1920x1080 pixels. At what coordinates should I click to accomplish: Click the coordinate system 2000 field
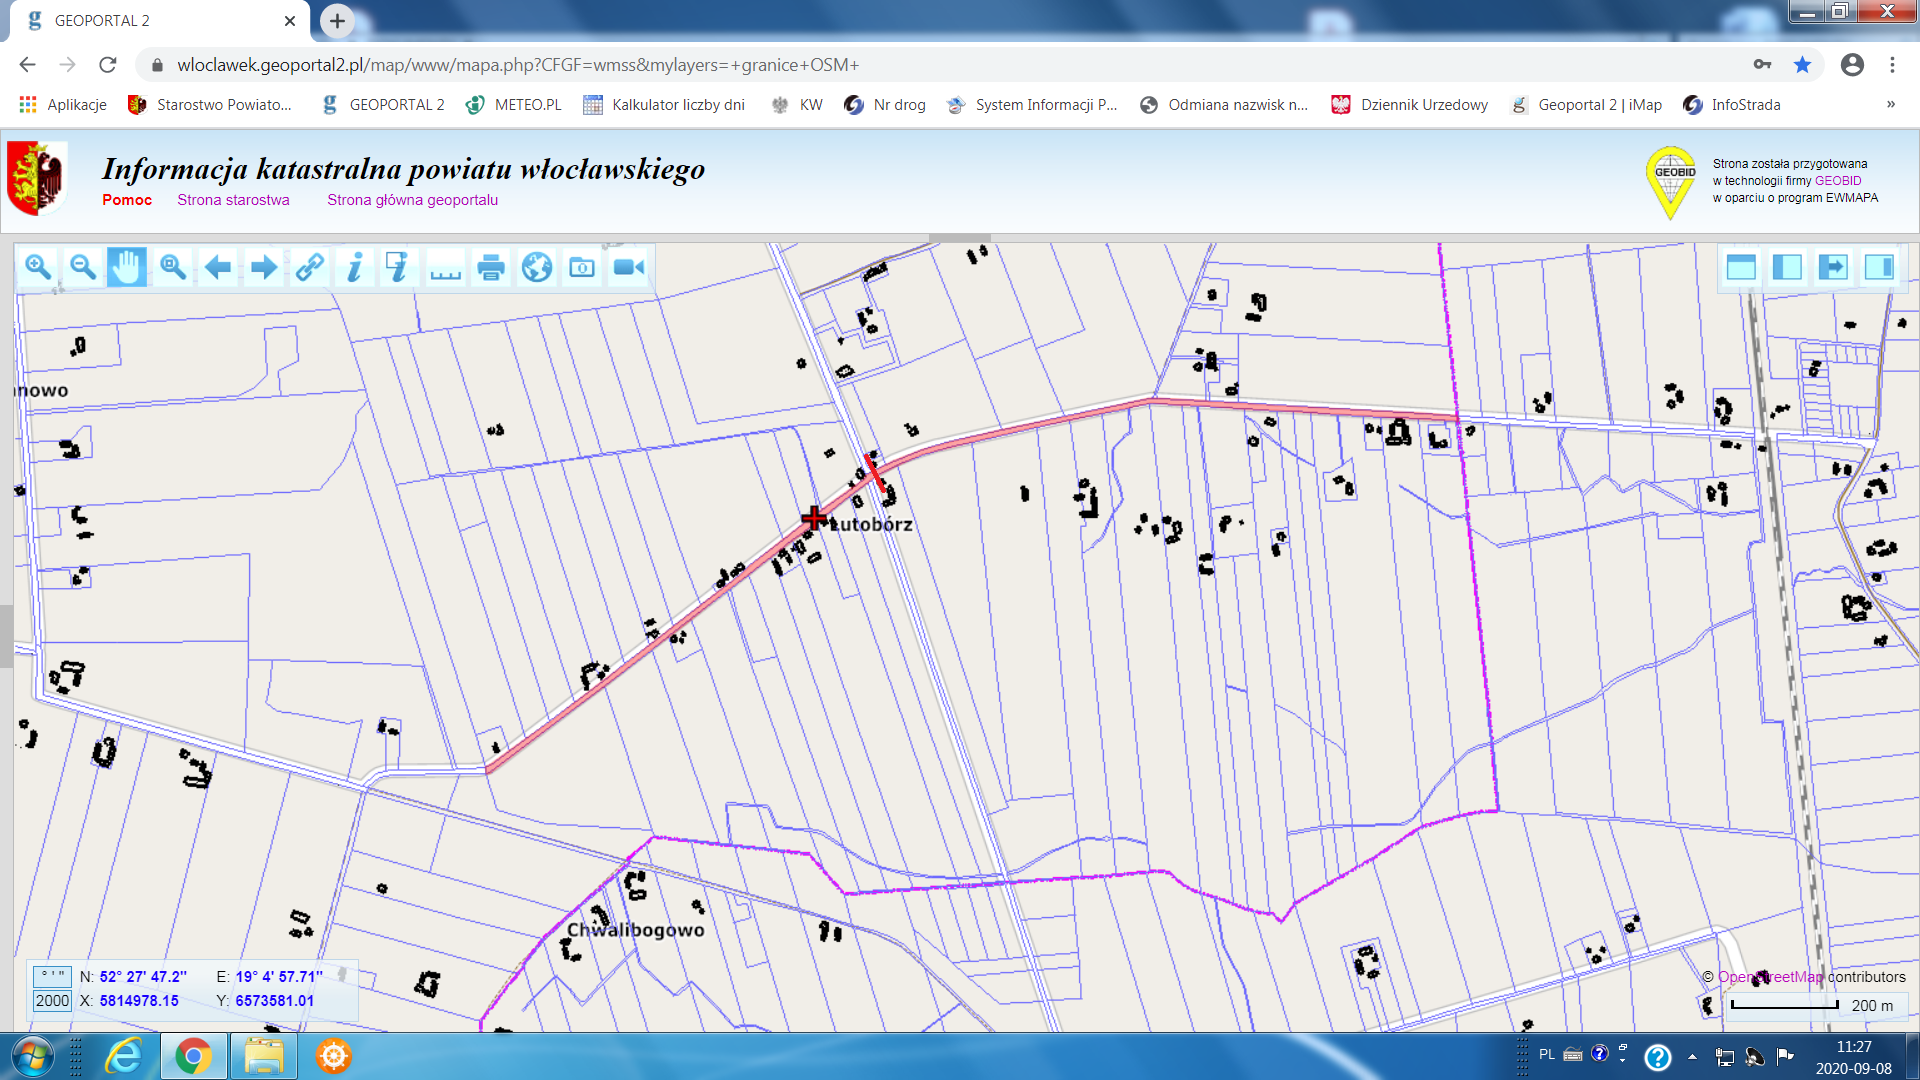pos(52,1001)
